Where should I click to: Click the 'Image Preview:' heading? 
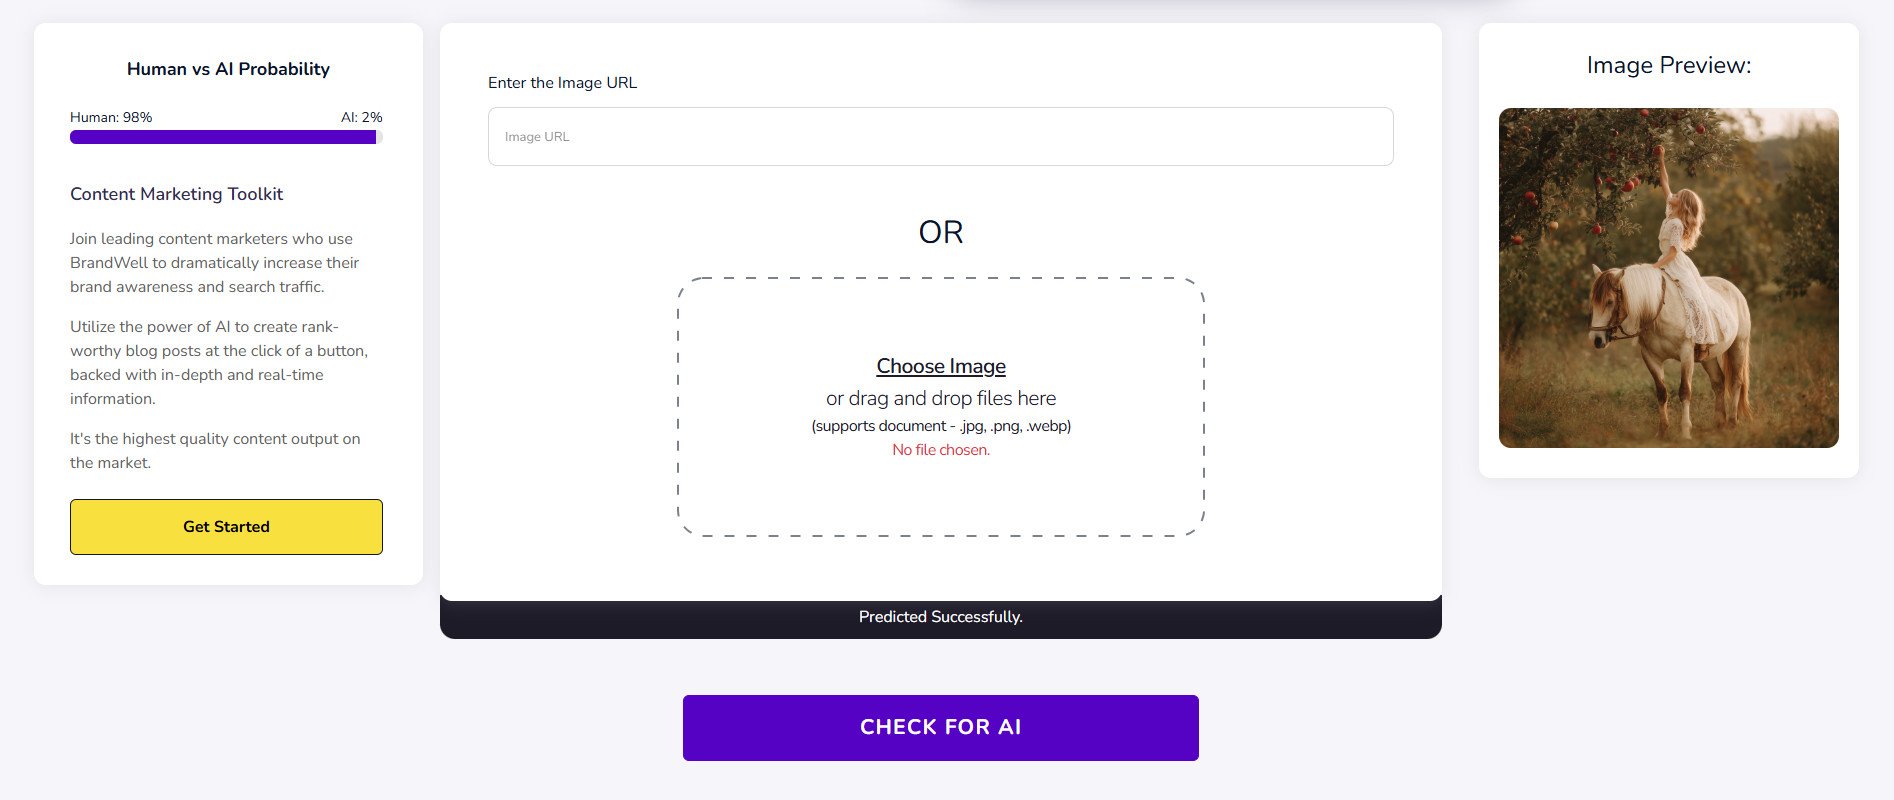coord(1668,66)
